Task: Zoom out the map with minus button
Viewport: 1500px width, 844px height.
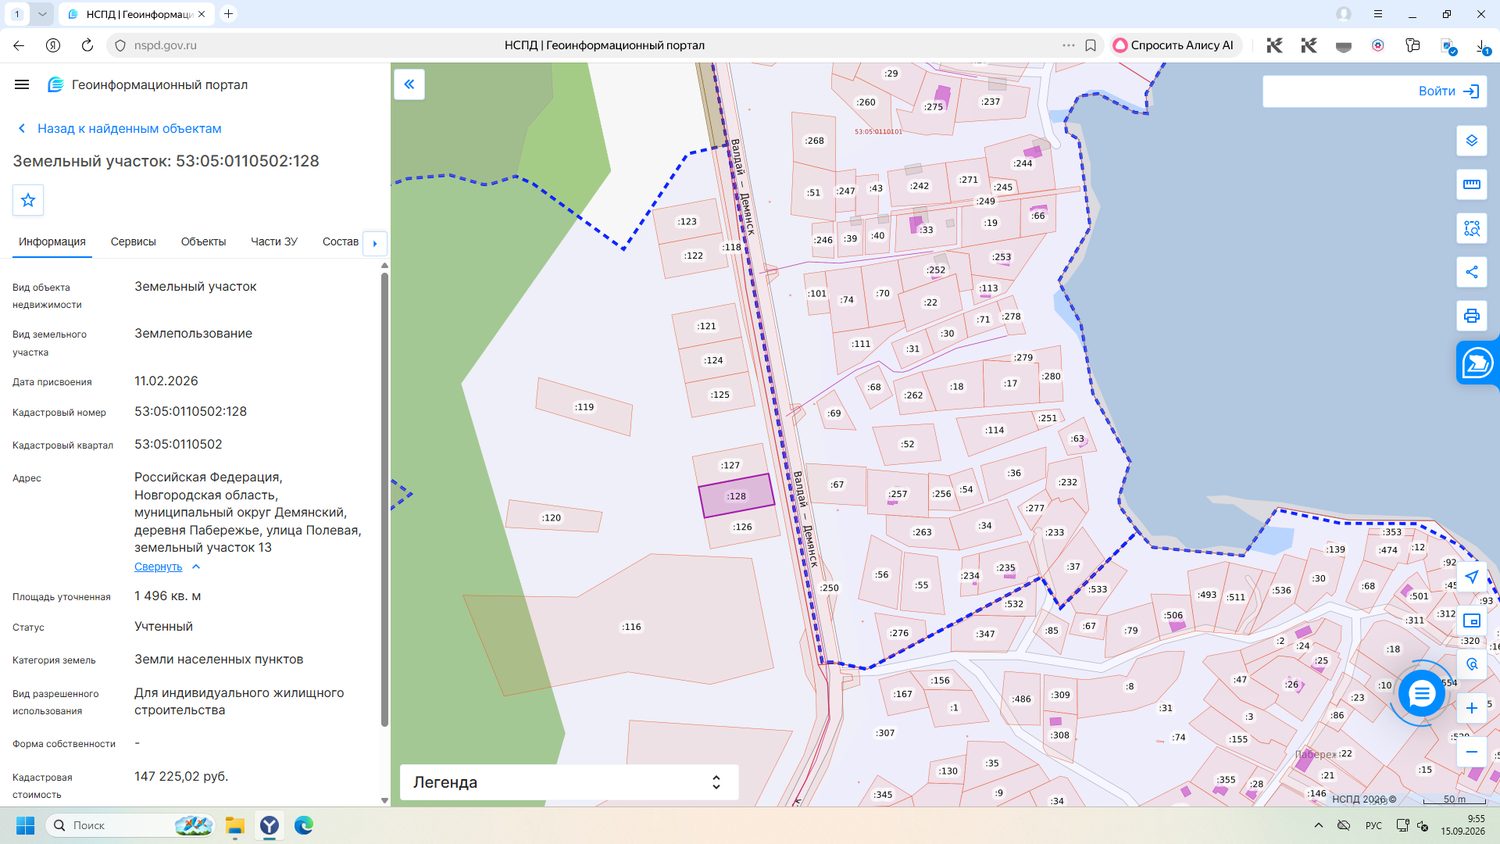Action: [1471, 752]
